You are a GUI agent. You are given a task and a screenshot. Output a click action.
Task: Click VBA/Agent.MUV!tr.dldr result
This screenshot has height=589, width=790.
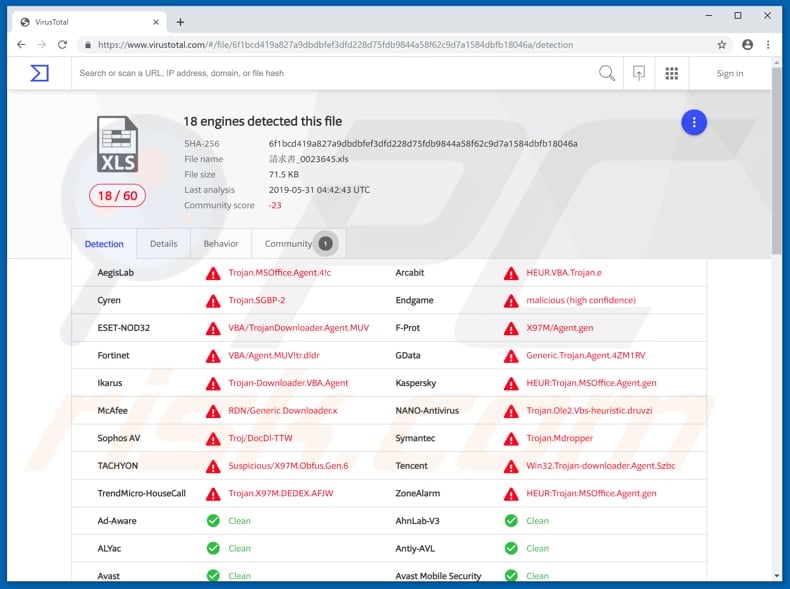(x=274, y=356)
